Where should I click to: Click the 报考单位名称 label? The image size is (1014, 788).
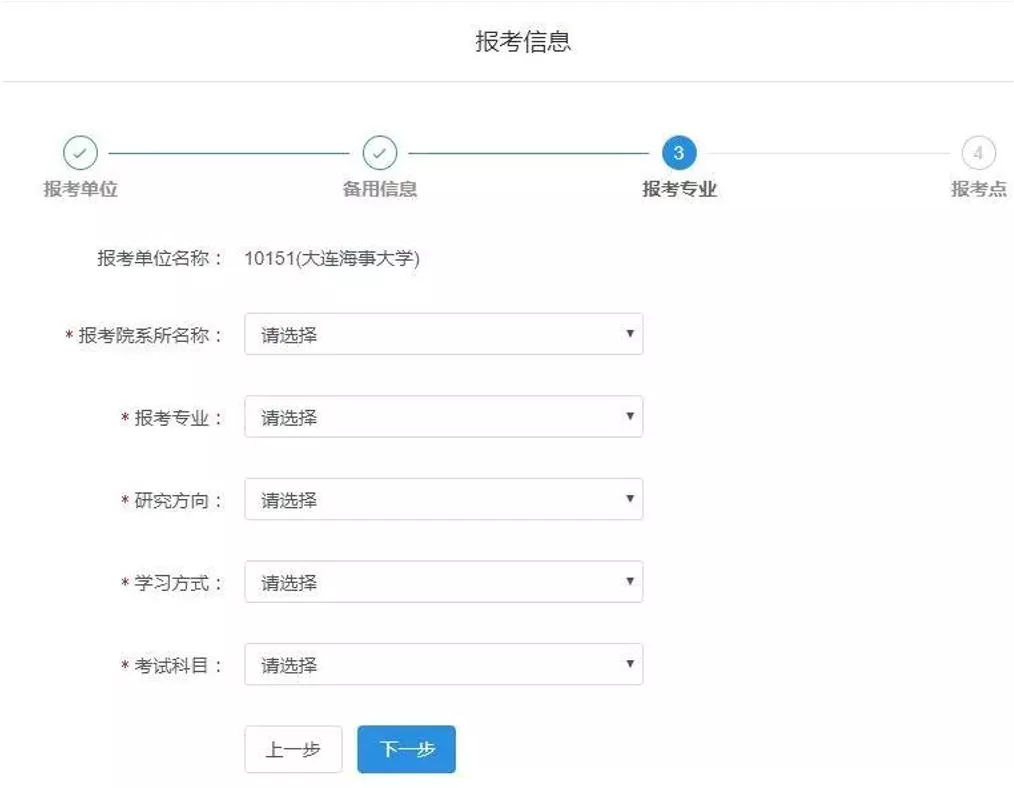pos(160,259)
